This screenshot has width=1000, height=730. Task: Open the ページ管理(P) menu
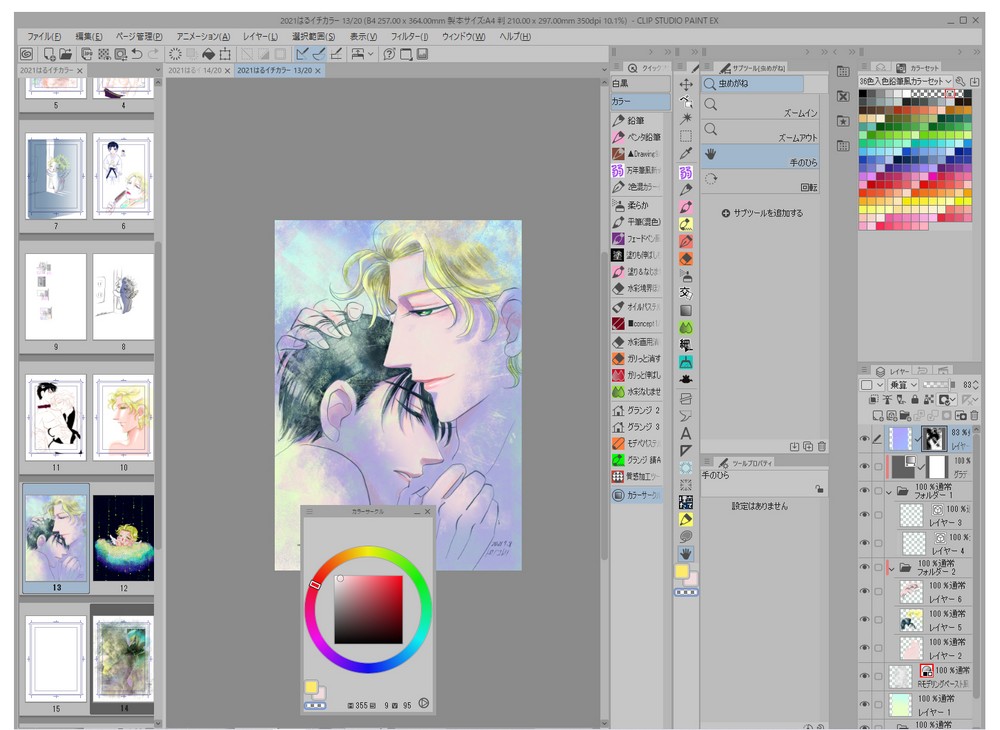coord(139,36)
